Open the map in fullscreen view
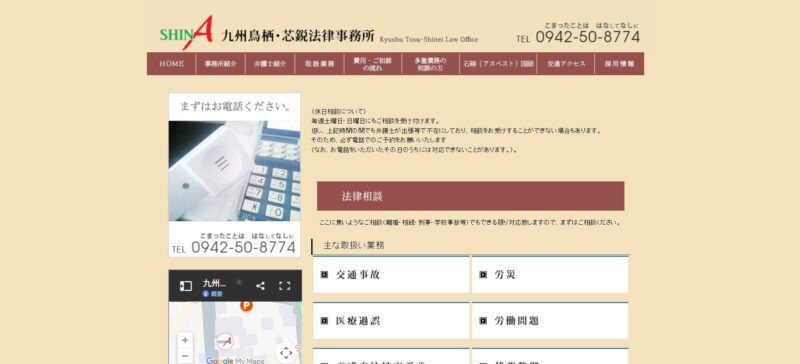This screenshot has height=364, width=800. pyautogui.click(x=285, y=286)
